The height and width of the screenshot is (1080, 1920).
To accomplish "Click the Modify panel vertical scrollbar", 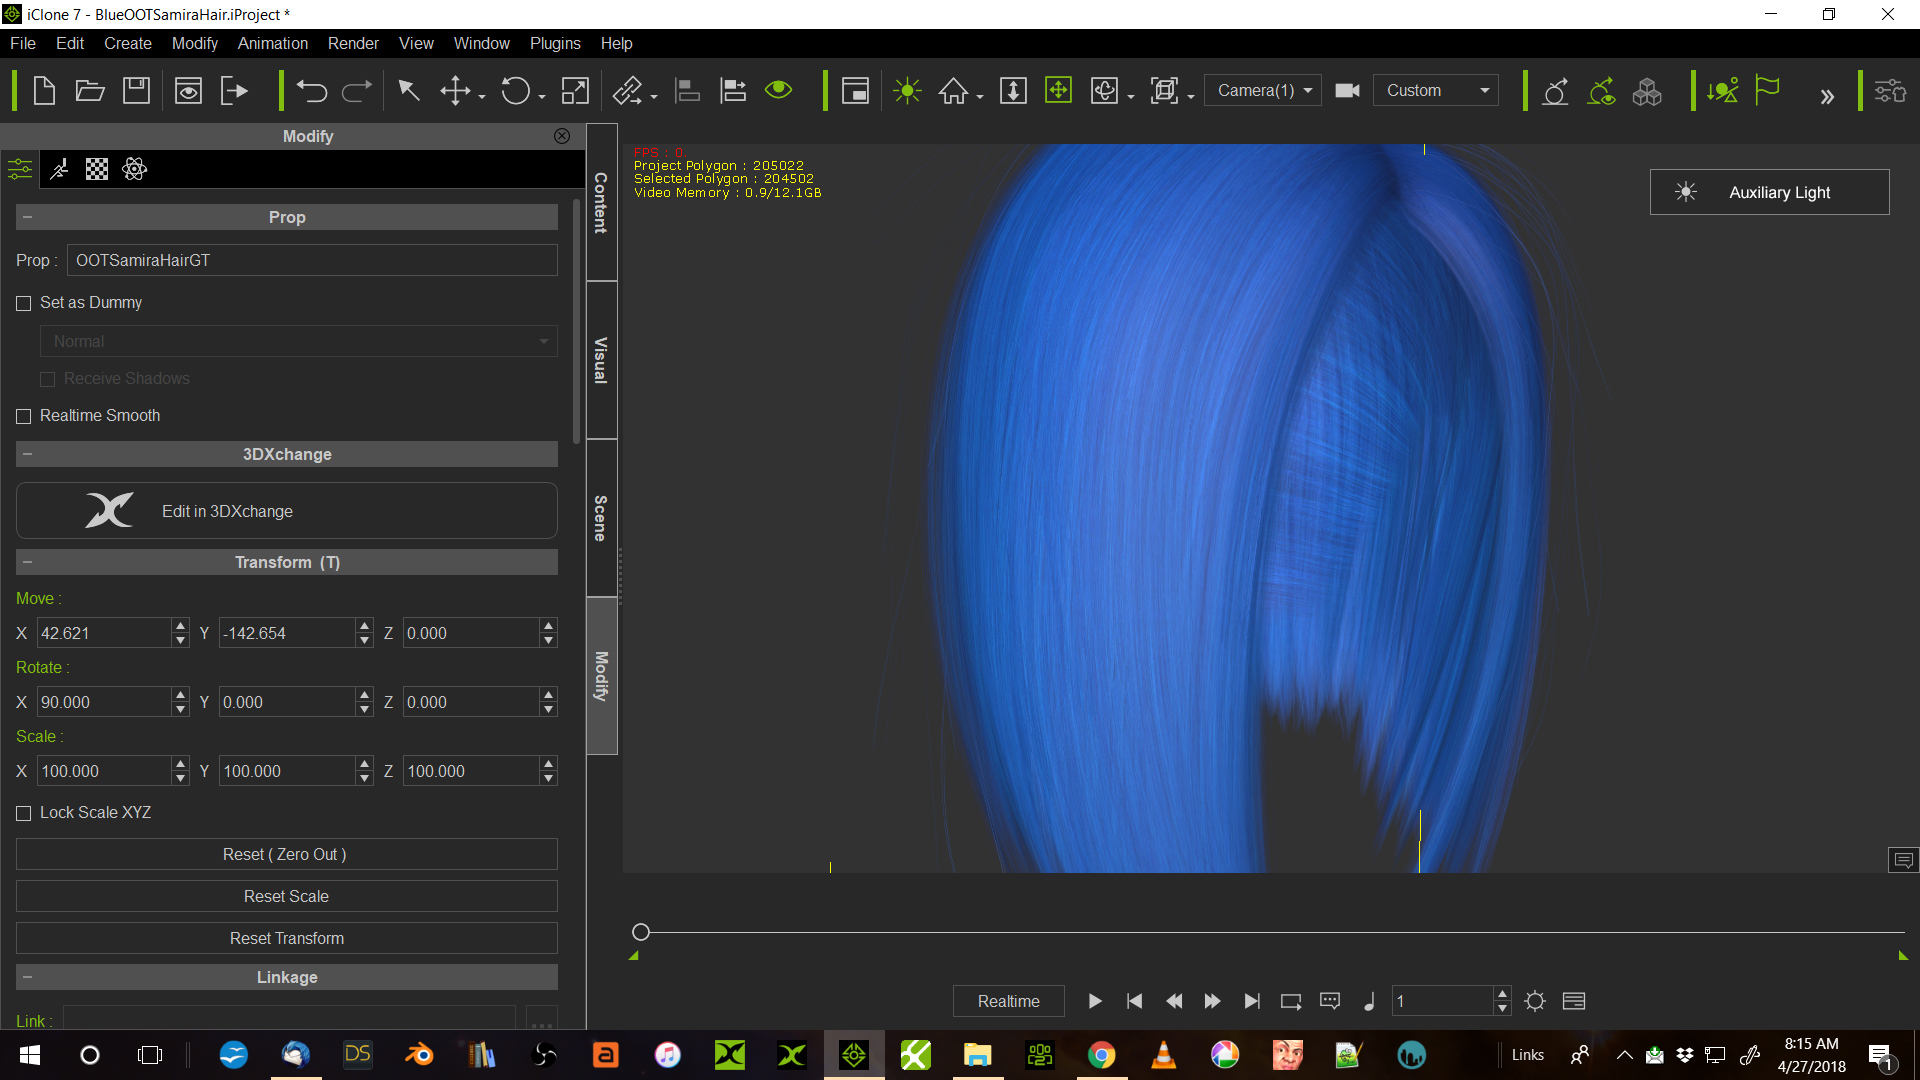I will point(576,322).
